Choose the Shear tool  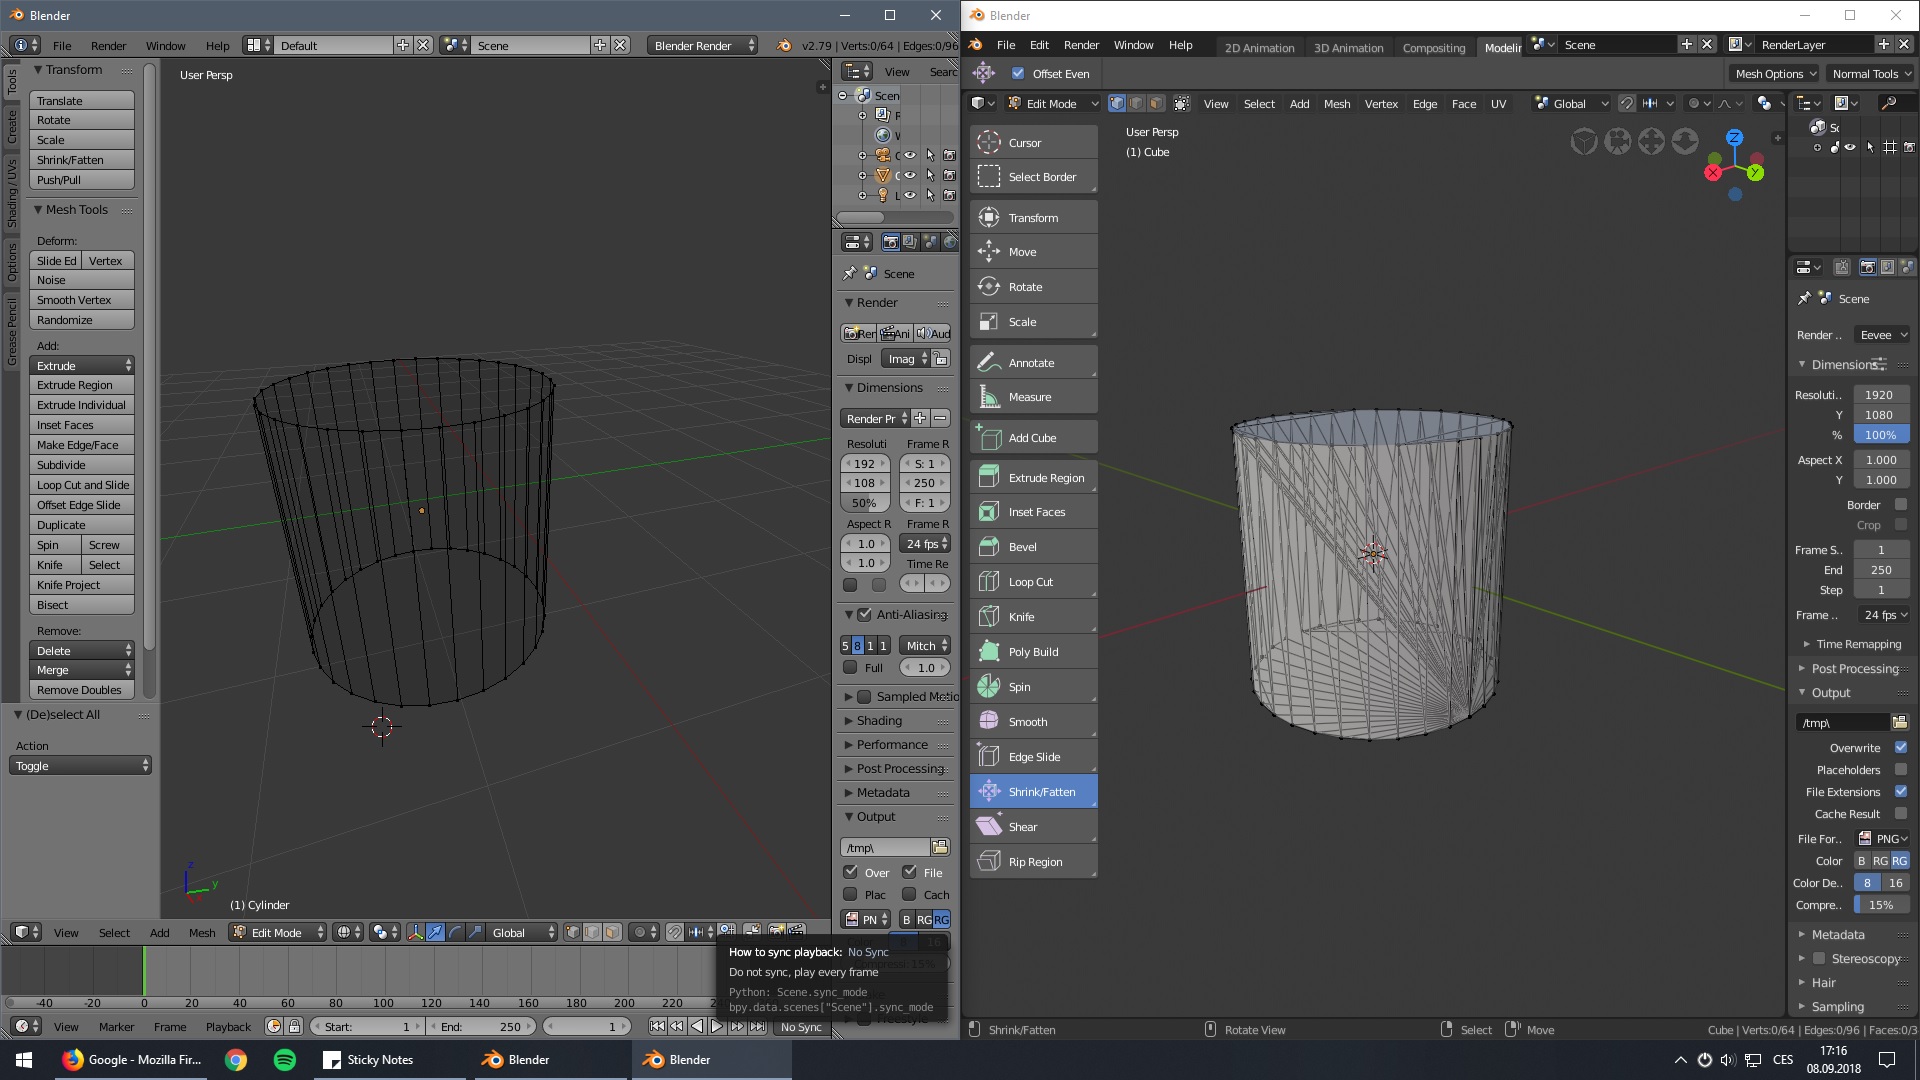pos(1033,827)
